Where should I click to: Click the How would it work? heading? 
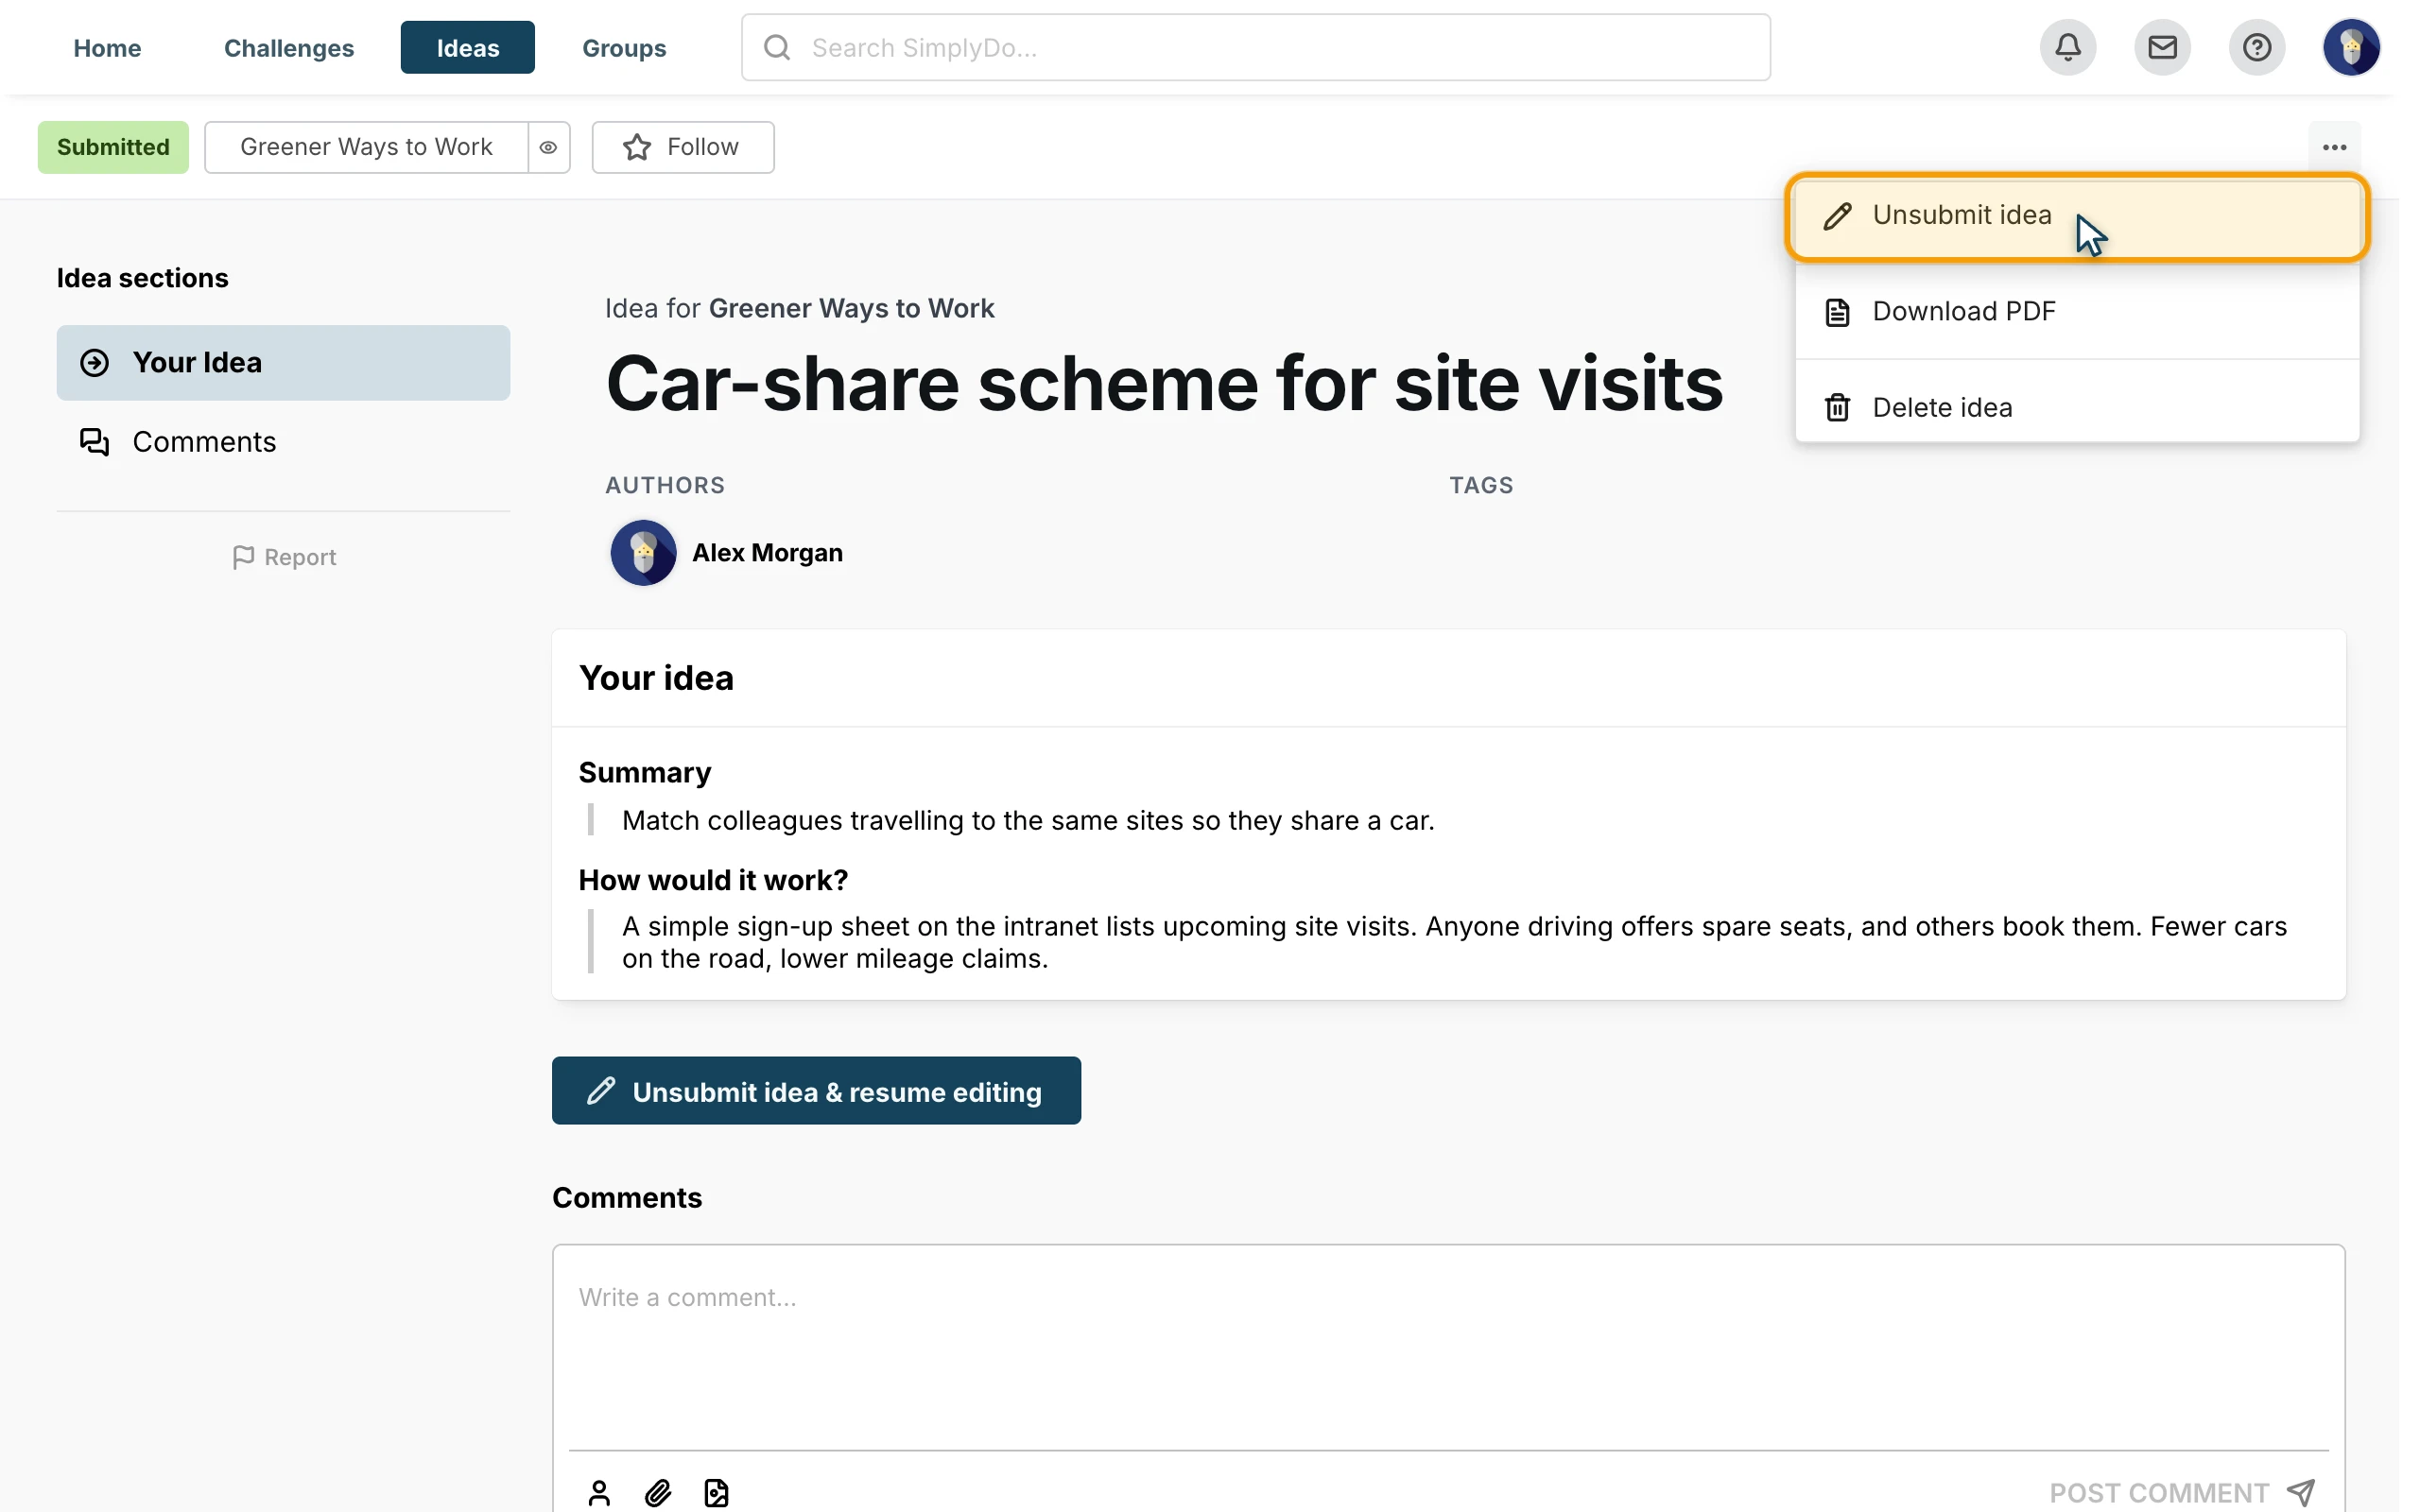coord(713,880)
